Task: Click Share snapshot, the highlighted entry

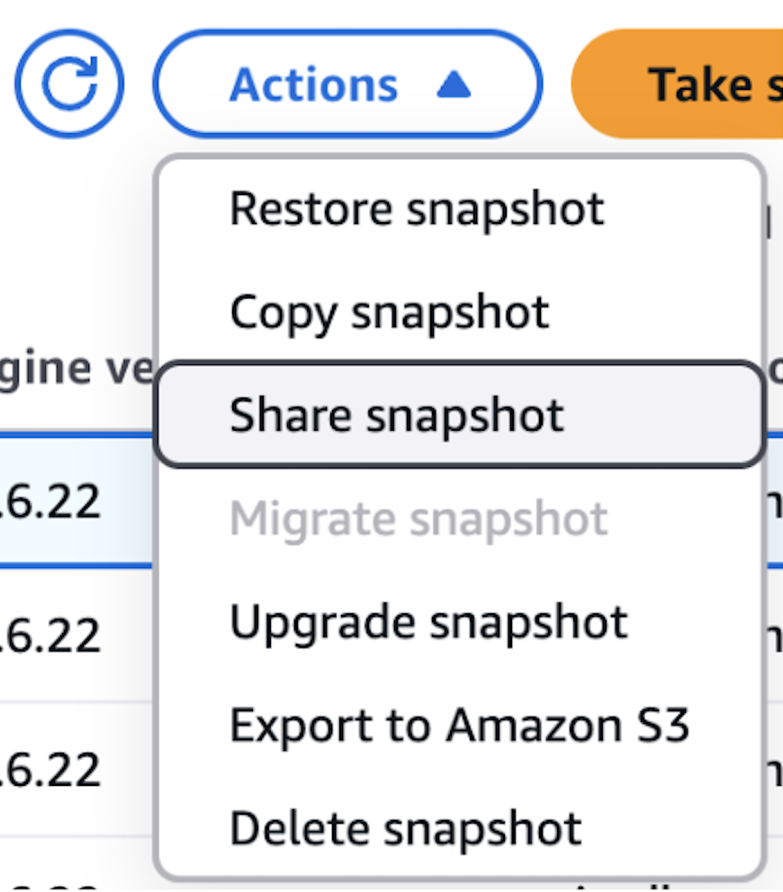Action: pyautogui.click(x=400, y=415)
